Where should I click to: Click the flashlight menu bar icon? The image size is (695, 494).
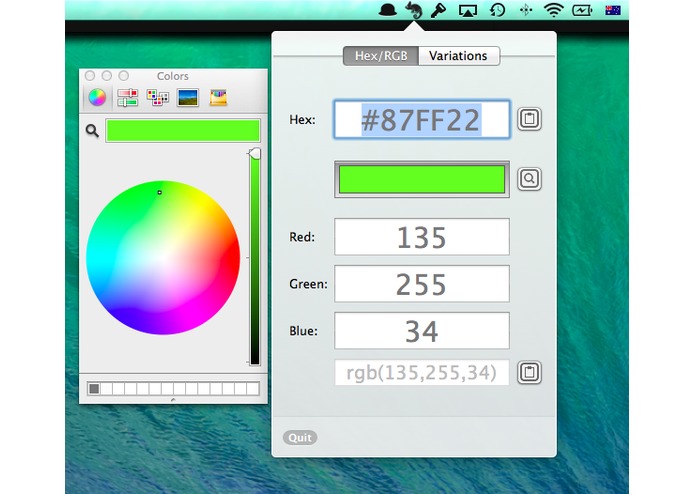pyautogui.click(x=438, y=10)
